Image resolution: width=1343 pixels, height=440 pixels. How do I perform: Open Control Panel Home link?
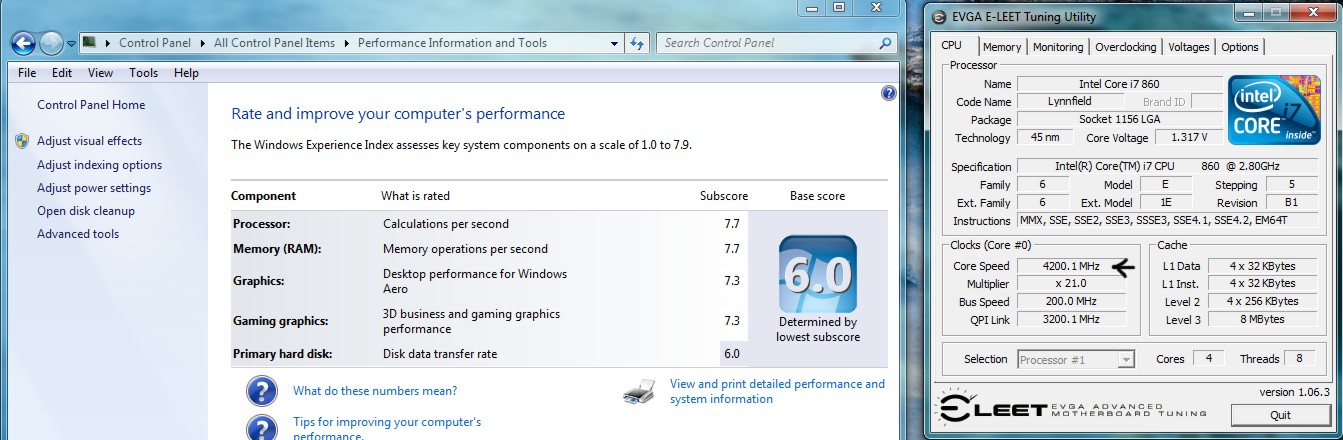point(91,105)
